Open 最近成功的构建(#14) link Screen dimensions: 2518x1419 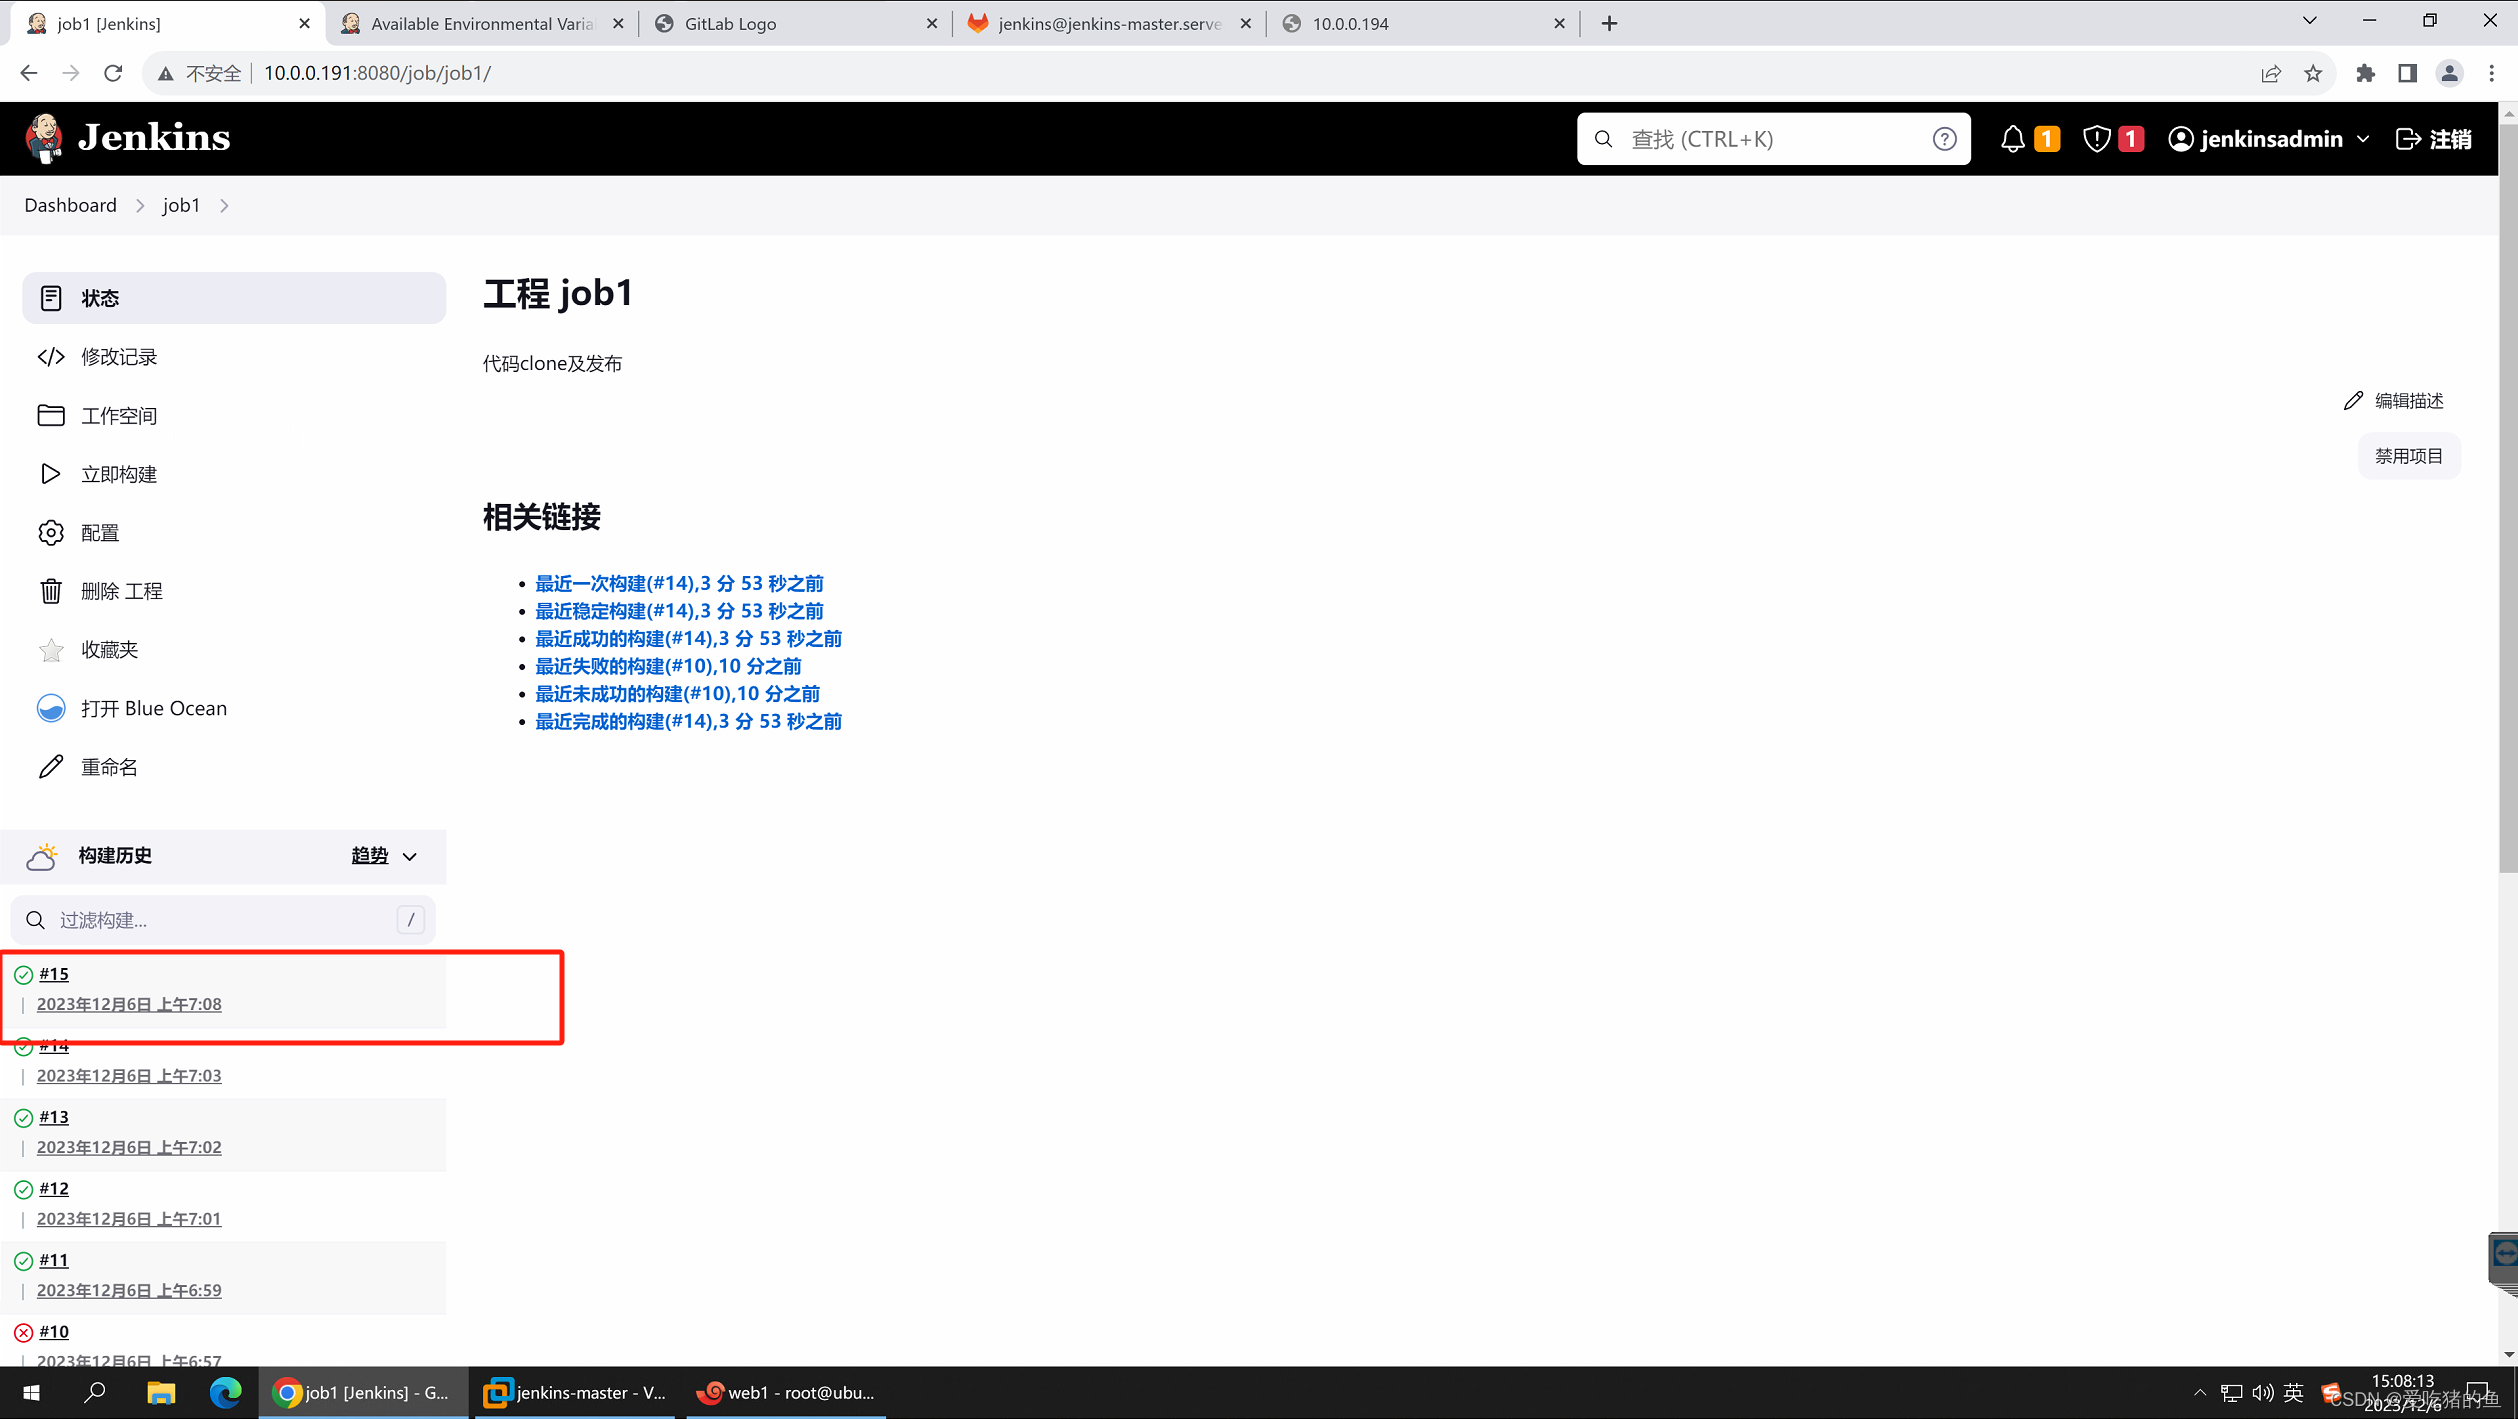pyautogui.click(x=688, y=638)
